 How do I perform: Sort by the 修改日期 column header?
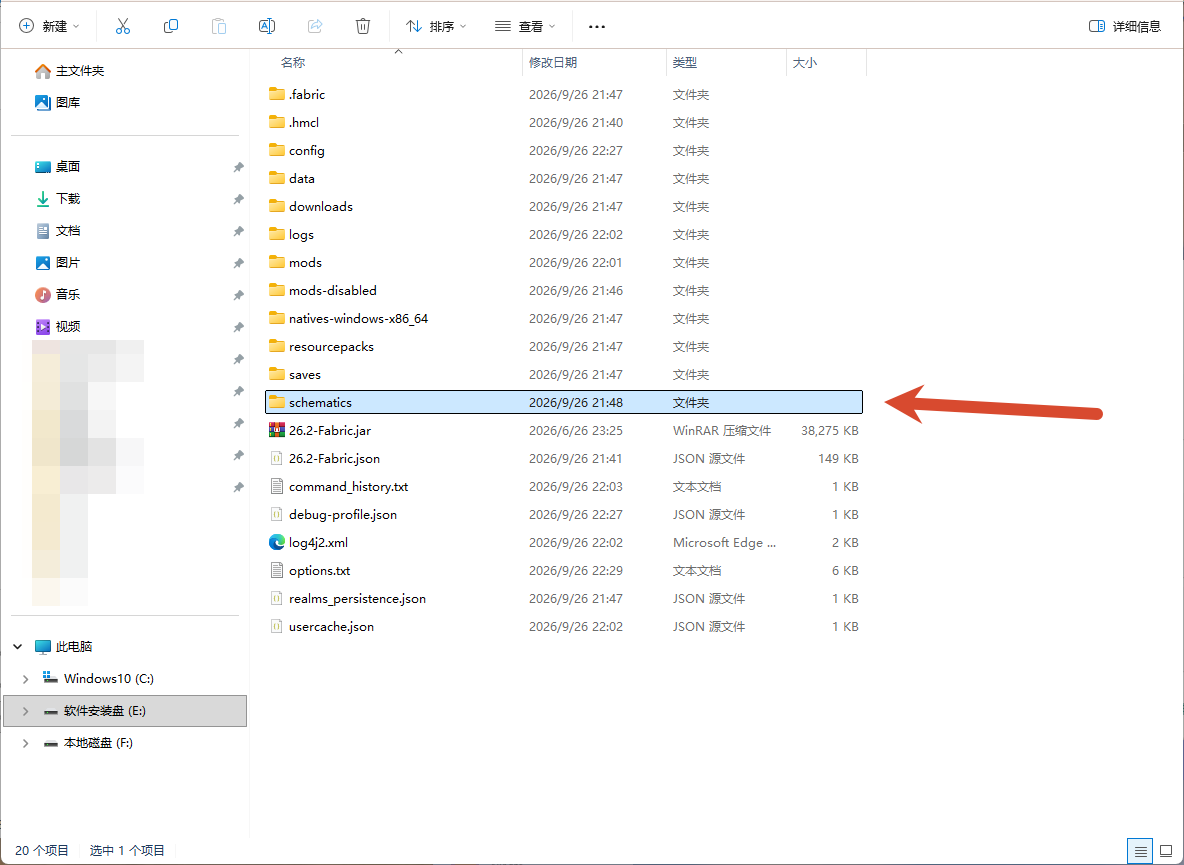coord(553,63)
